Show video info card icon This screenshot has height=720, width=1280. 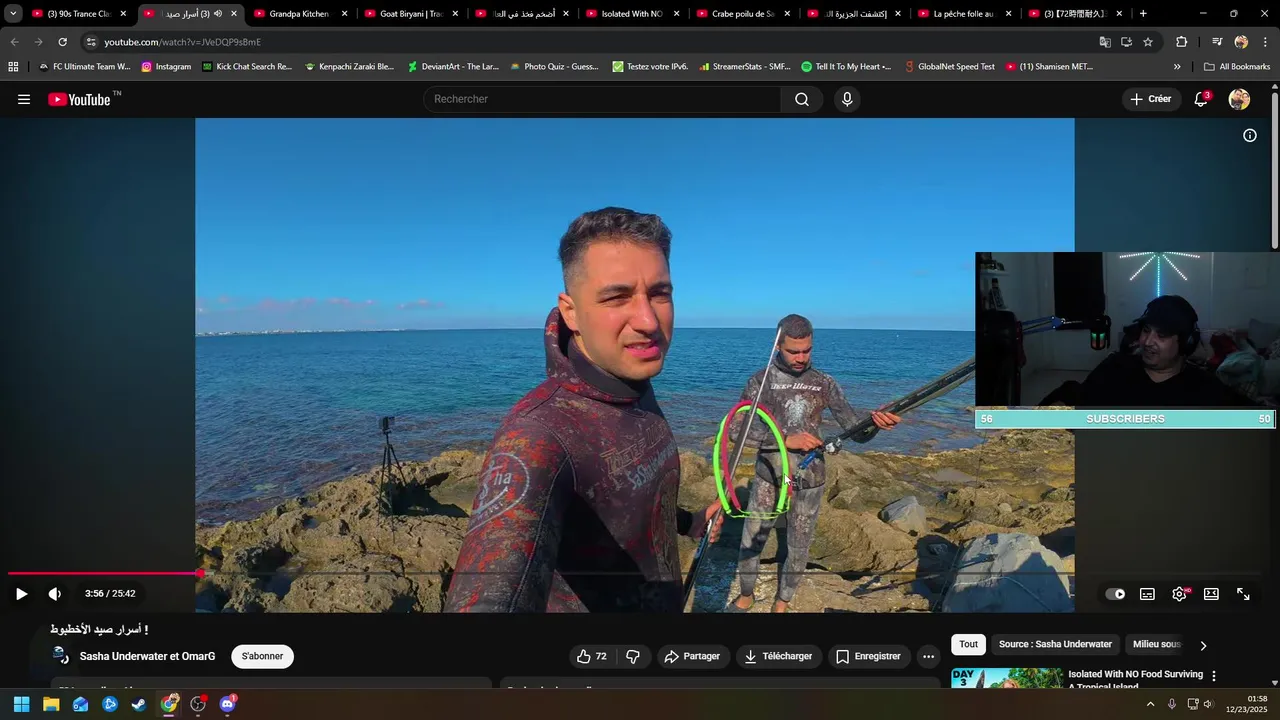pyautogui.click(x=1249, y=135)
